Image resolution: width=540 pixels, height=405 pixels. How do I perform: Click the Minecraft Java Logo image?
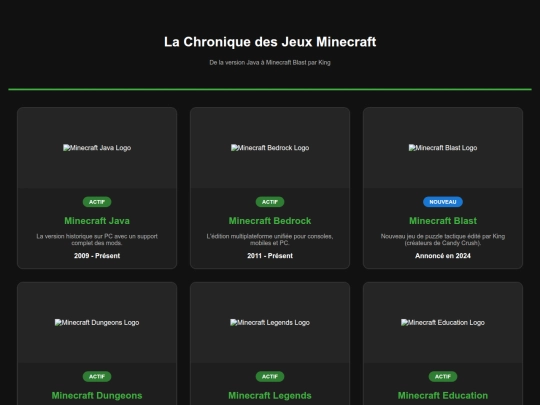[97, 148]
